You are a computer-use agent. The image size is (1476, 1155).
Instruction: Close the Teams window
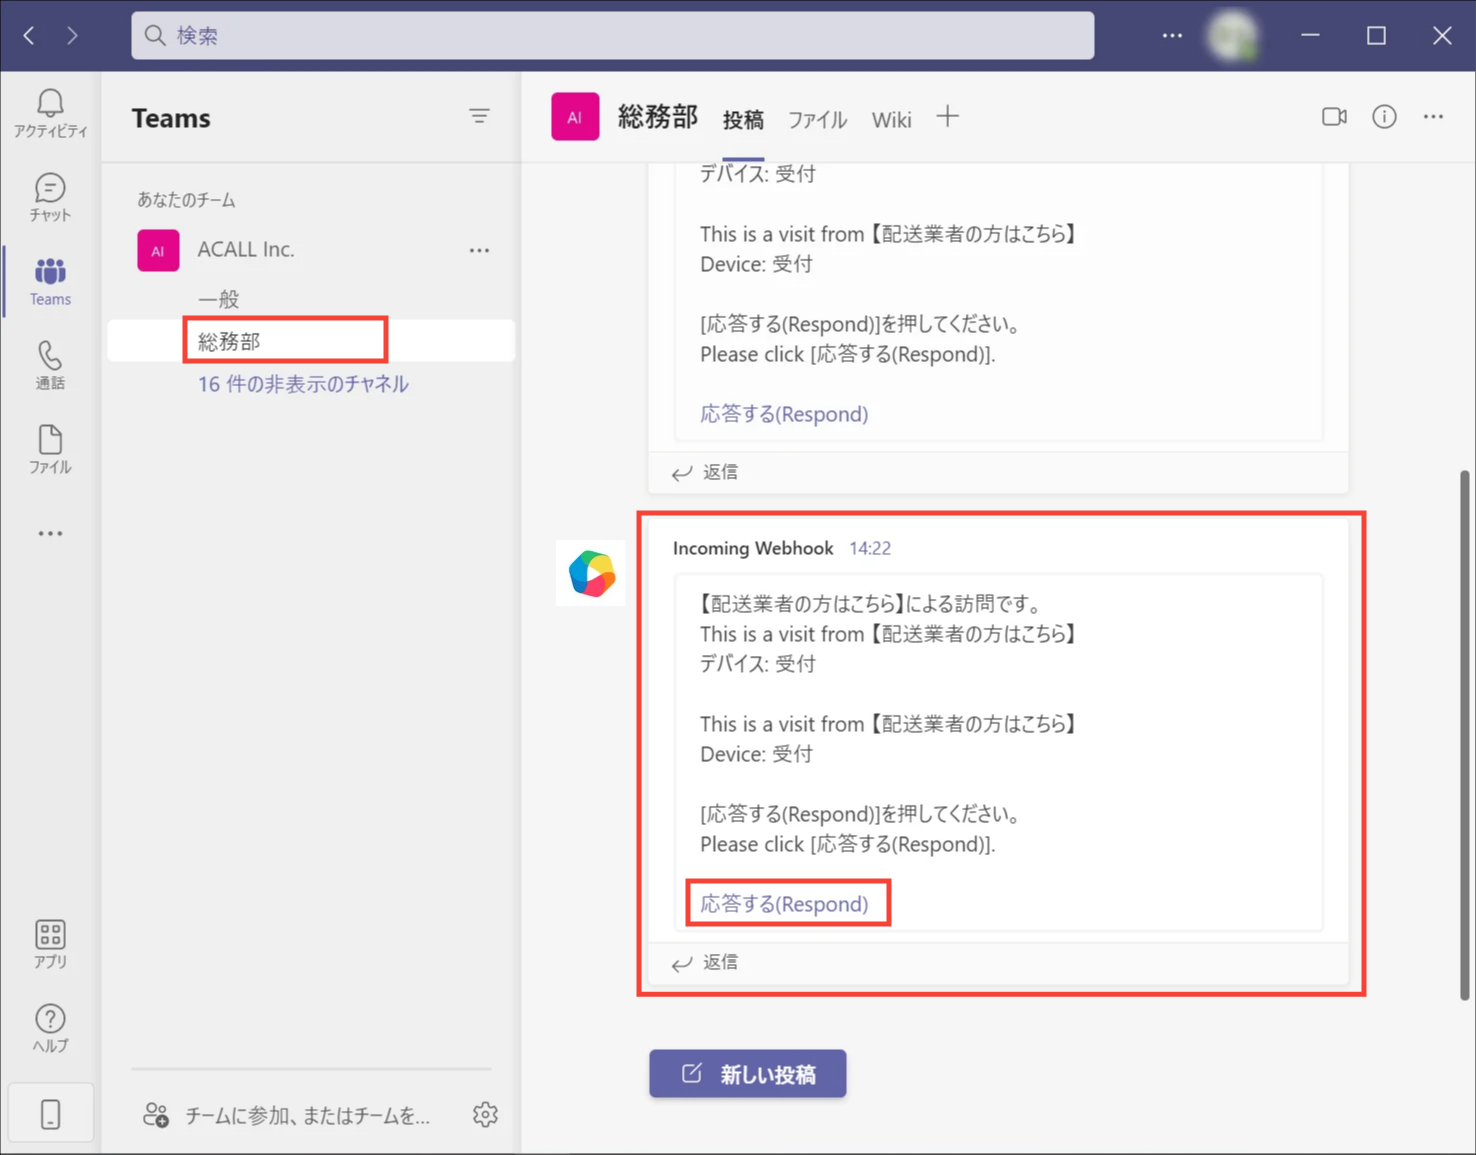click(1442, 36)
